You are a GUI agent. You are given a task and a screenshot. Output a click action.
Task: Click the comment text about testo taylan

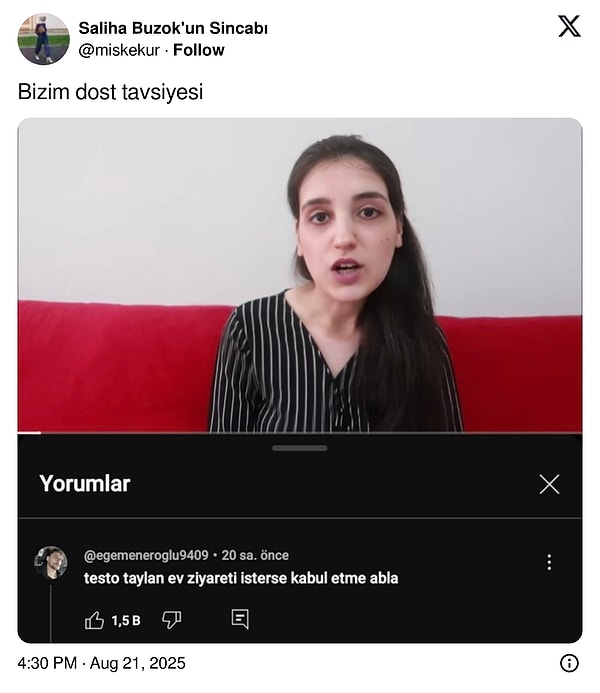click(x=241, y=578)
